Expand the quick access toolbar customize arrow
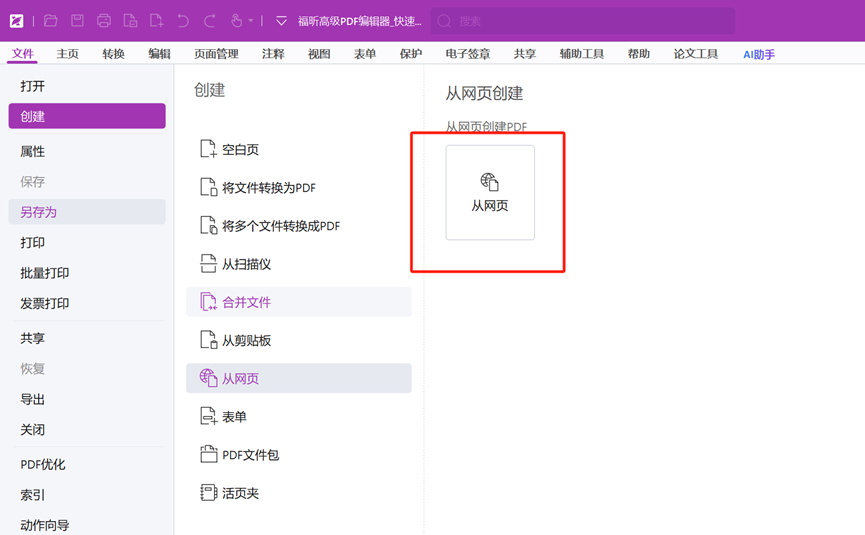865x535 pixels. tap(281, 21)
